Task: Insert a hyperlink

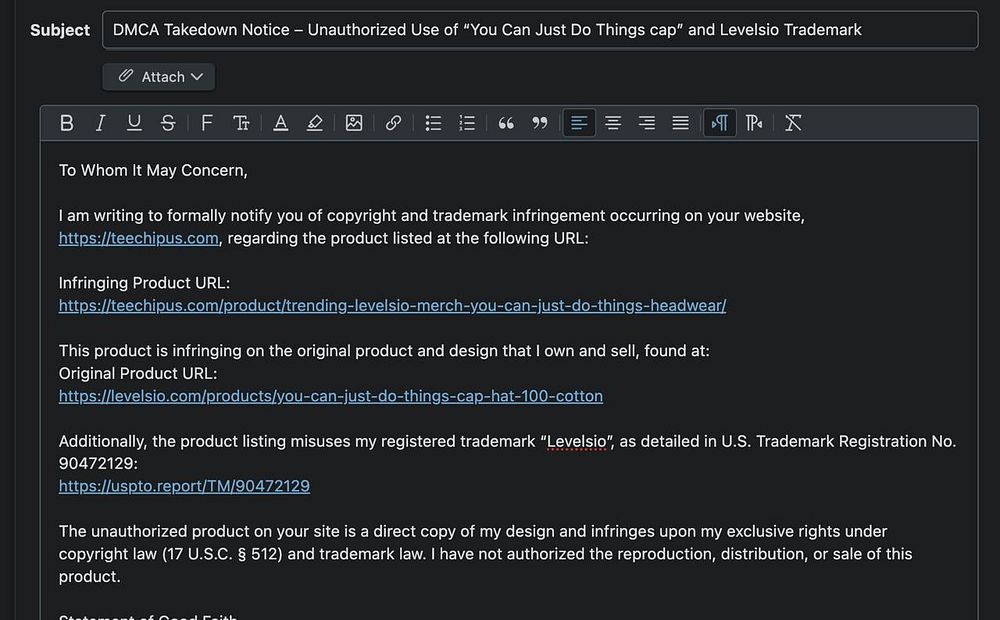Action: point(393,123)
